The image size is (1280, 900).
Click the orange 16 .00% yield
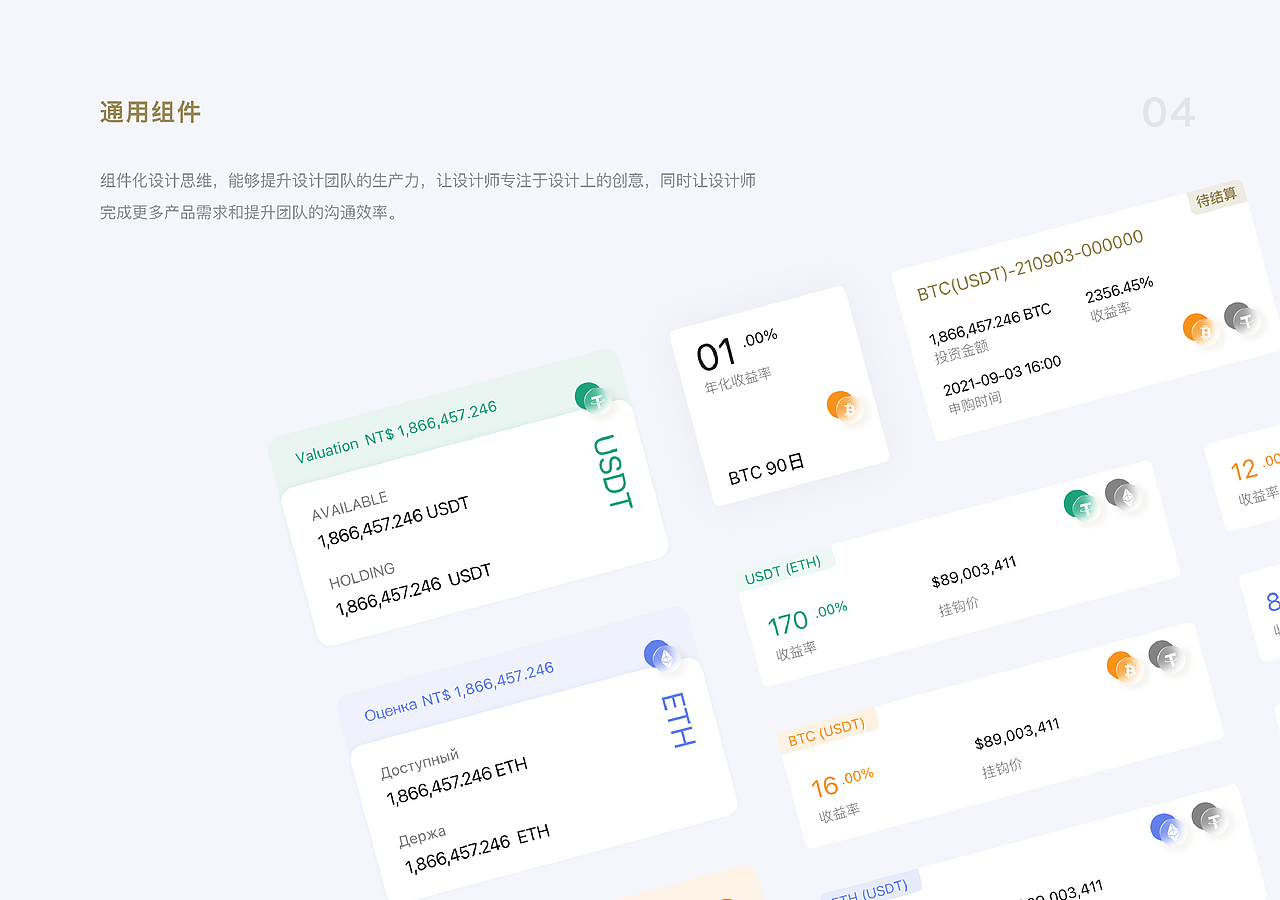843,781
